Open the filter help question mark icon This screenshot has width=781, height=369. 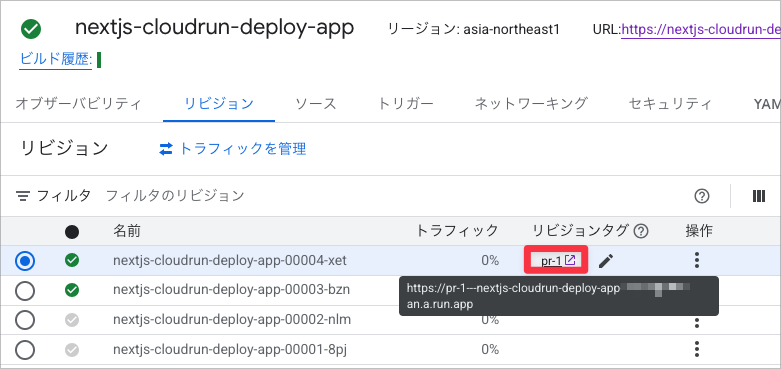pyautogui.click(x=701, y=196)
